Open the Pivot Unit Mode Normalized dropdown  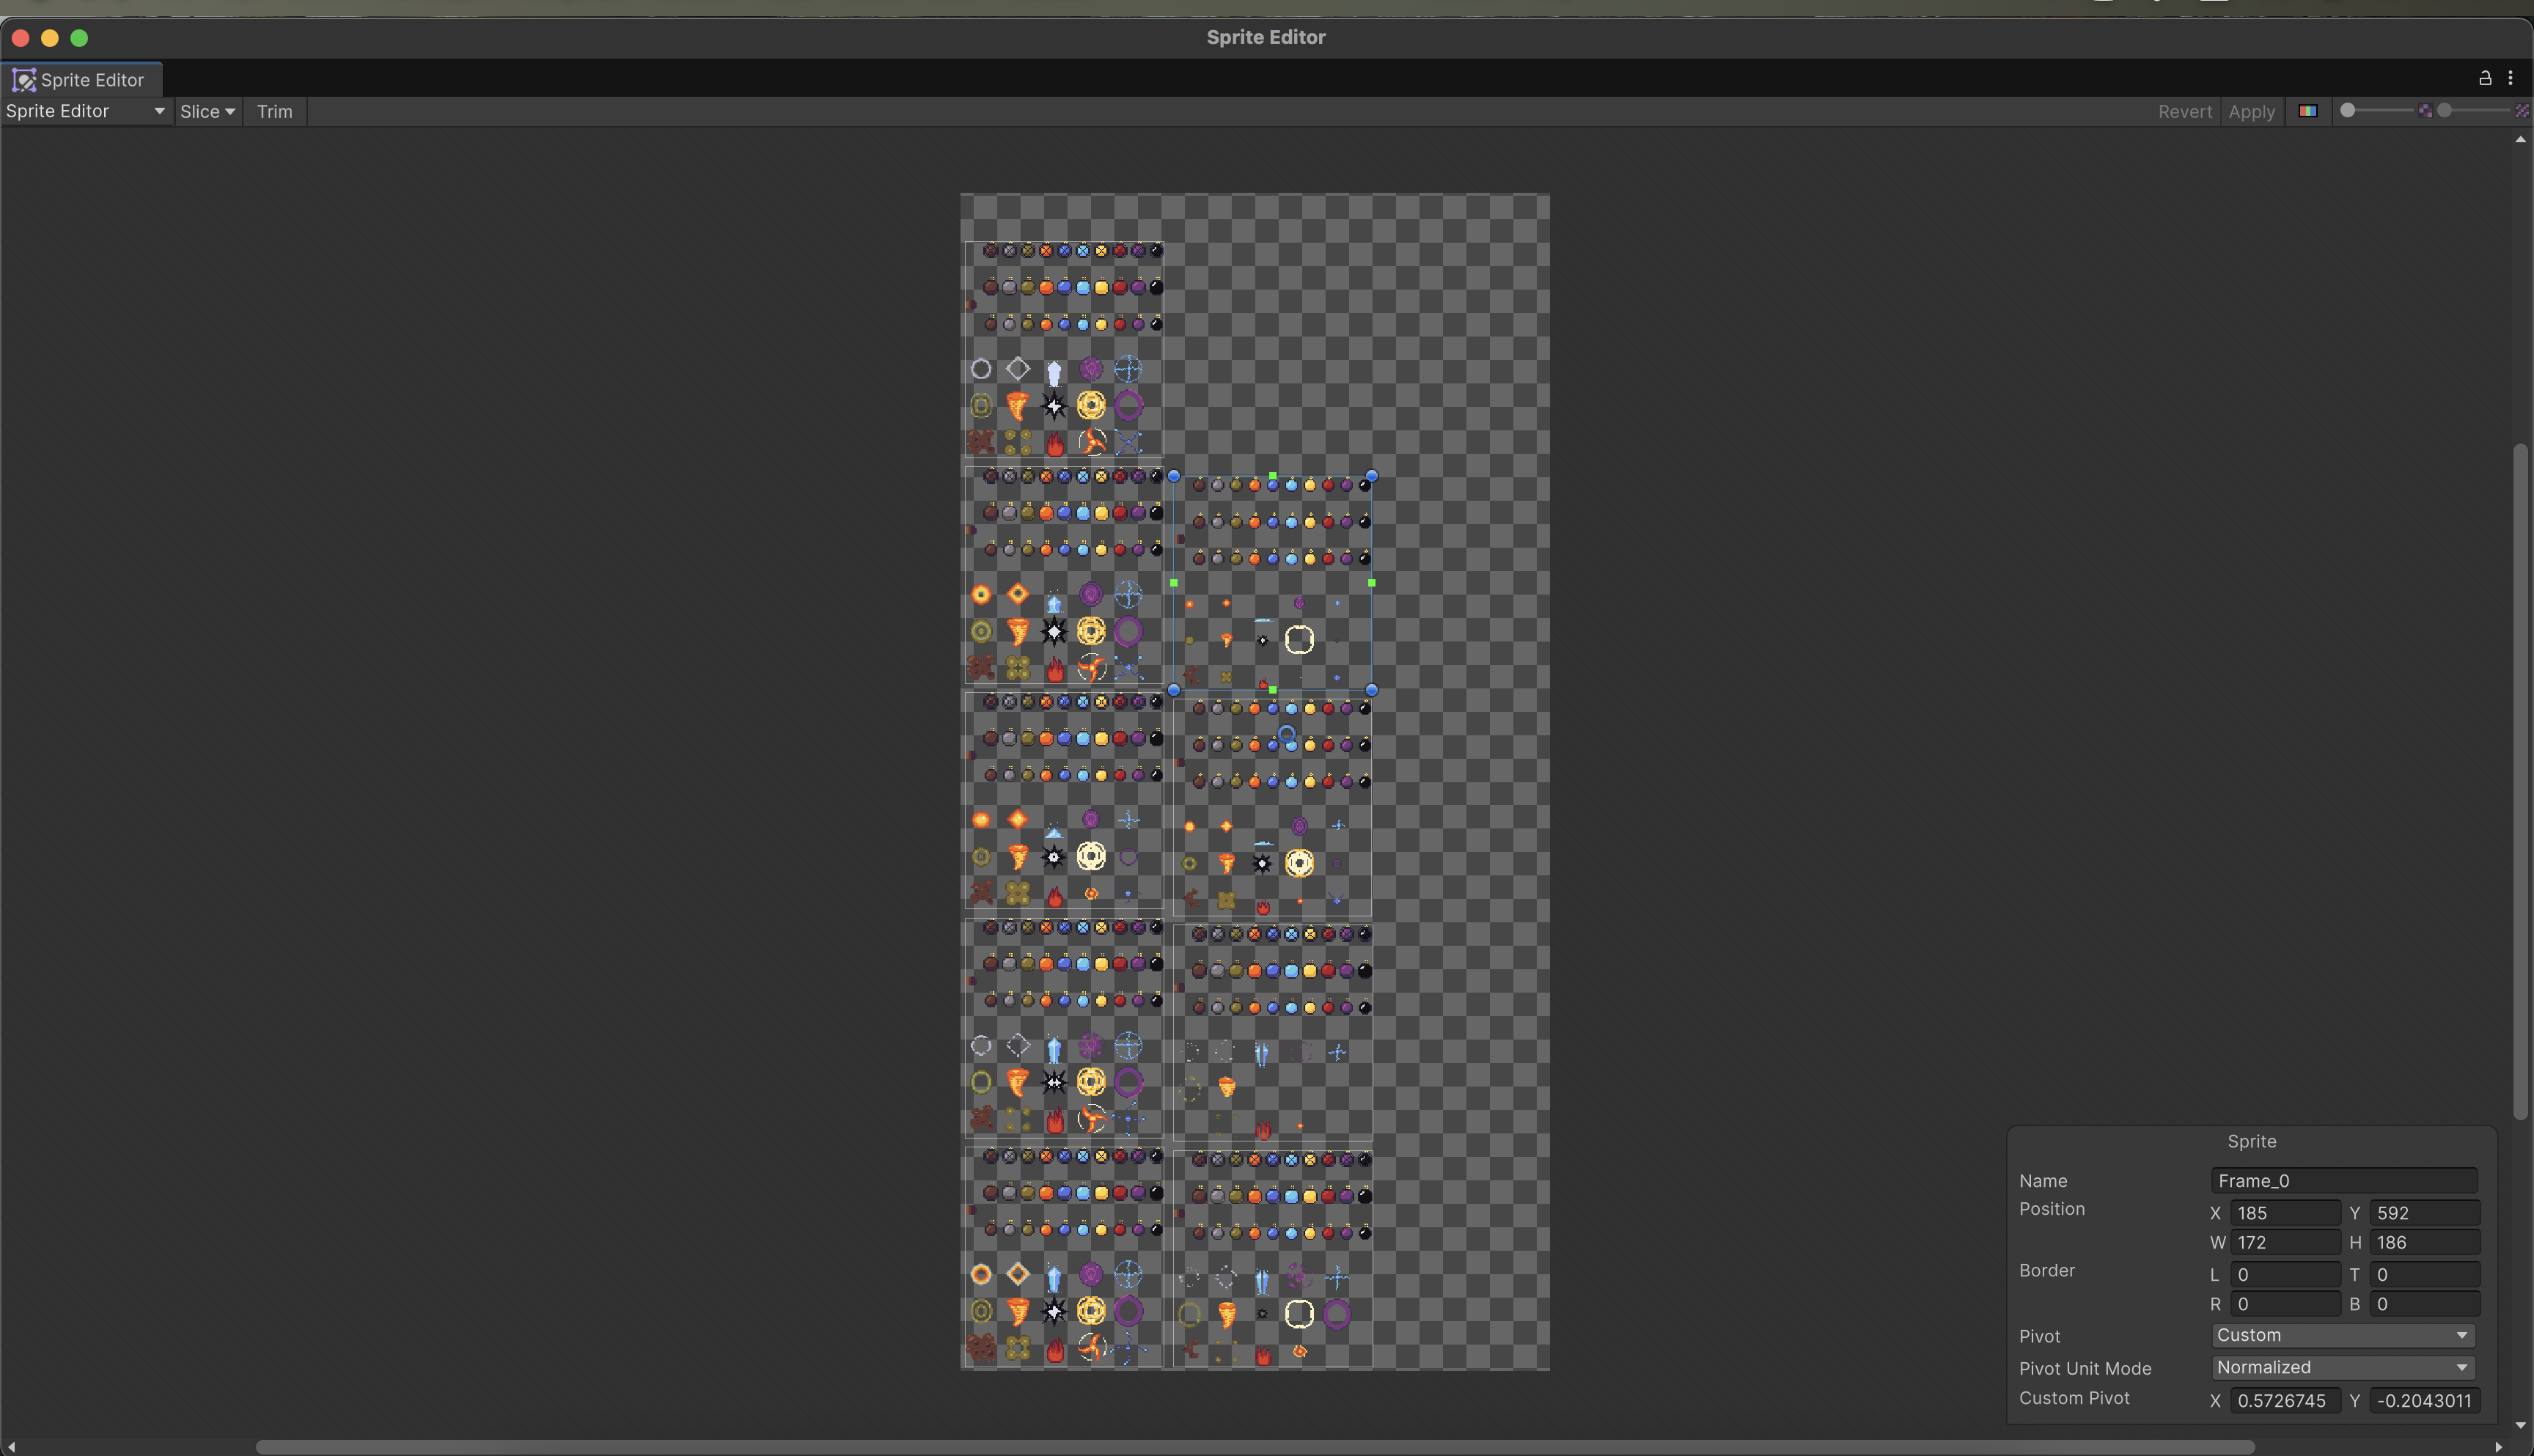2342,1367
